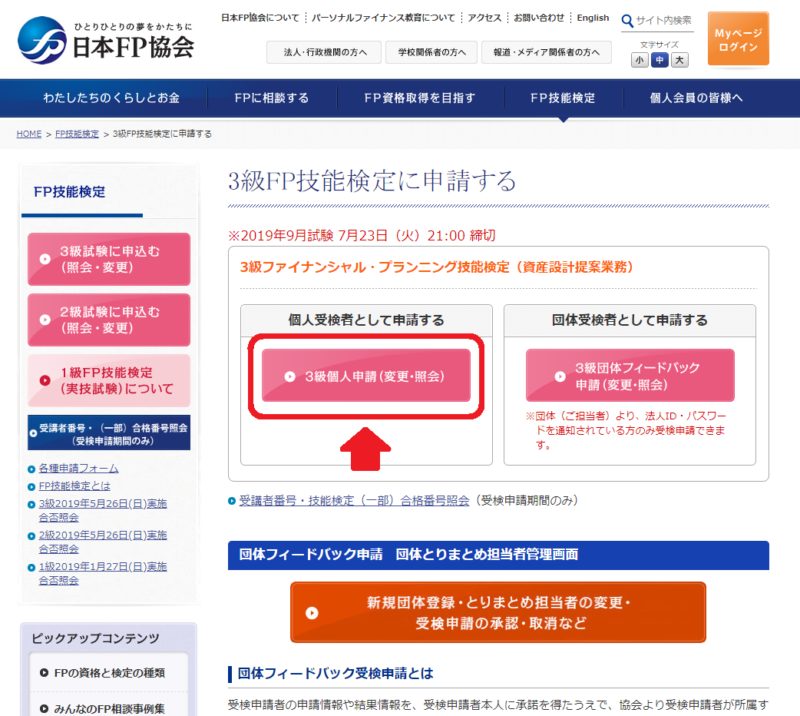Click 3級個人申請(変更・照会) button
The height and width of the screenshot is (716, 800).
pyautogui.click(x=366, y=376)
